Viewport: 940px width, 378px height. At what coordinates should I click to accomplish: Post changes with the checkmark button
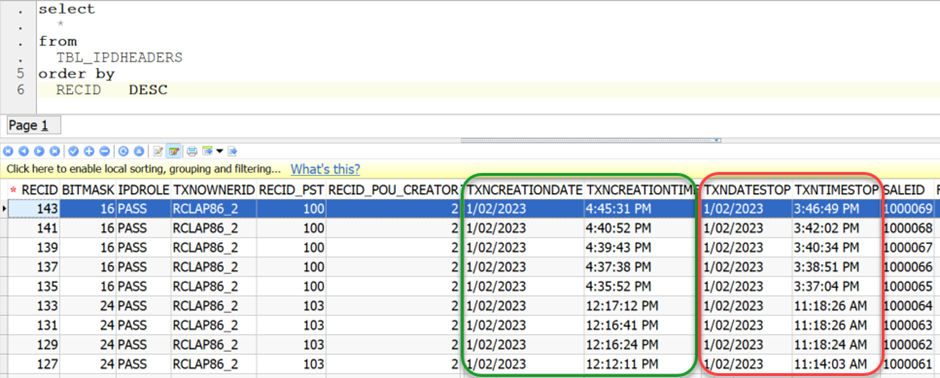pyautogui.click(x=73, y=151)
